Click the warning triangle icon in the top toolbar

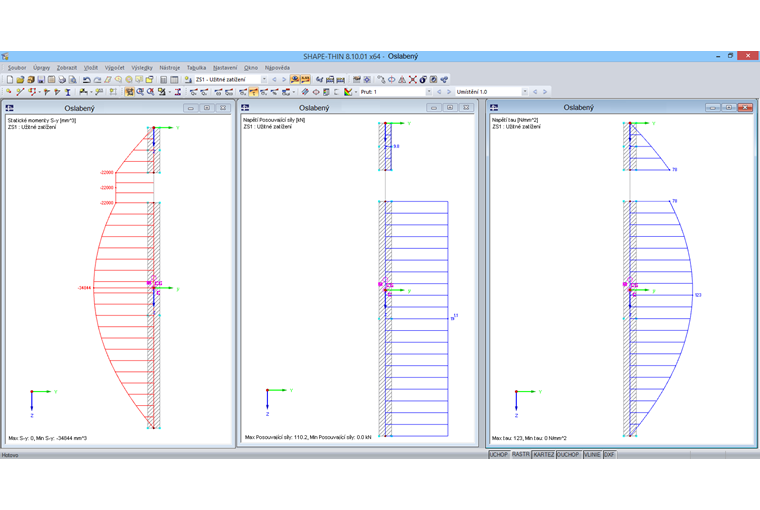click(x=402, y=80)
